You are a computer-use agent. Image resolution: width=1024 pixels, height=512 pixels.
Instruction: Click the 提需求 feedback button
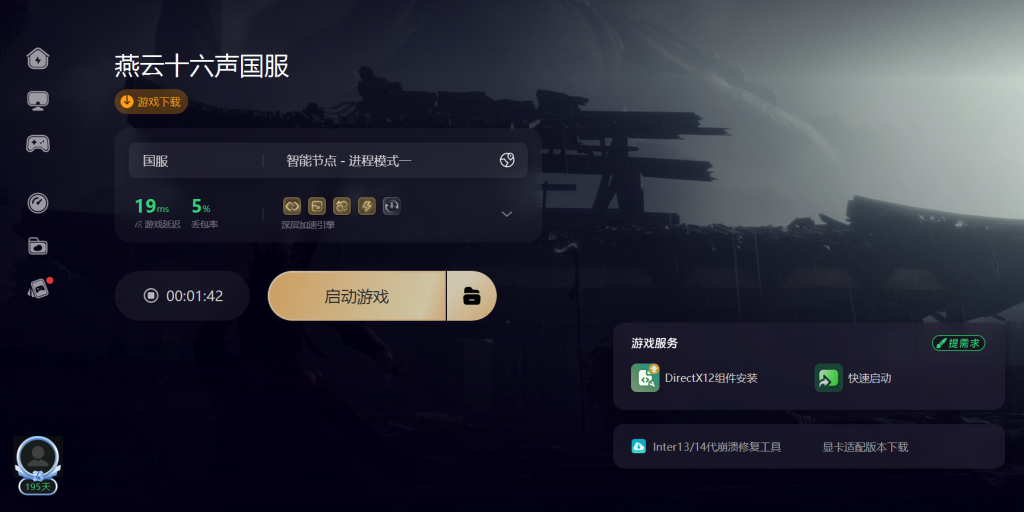959,343
